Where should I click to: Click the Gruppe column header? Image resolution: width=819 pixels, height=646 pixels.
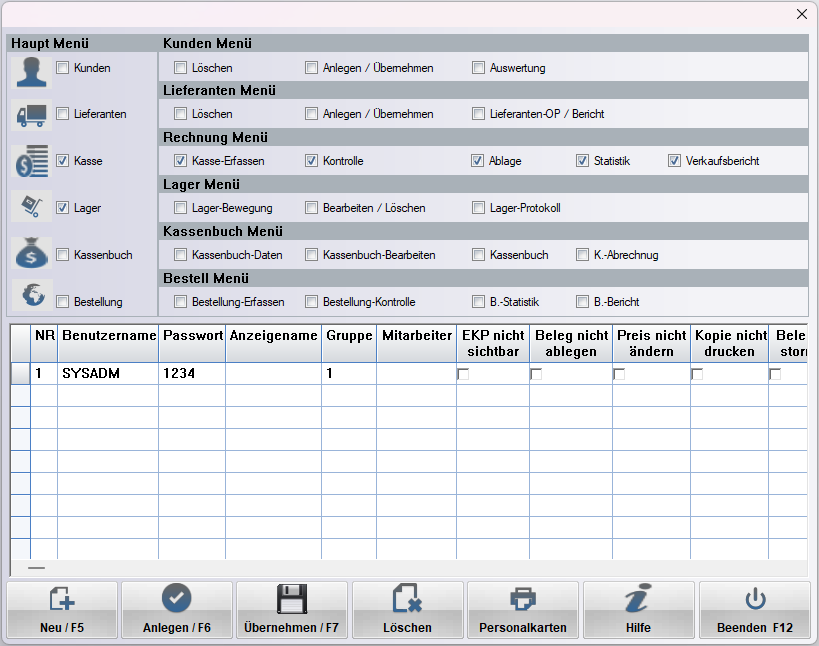tap(349, 343)
